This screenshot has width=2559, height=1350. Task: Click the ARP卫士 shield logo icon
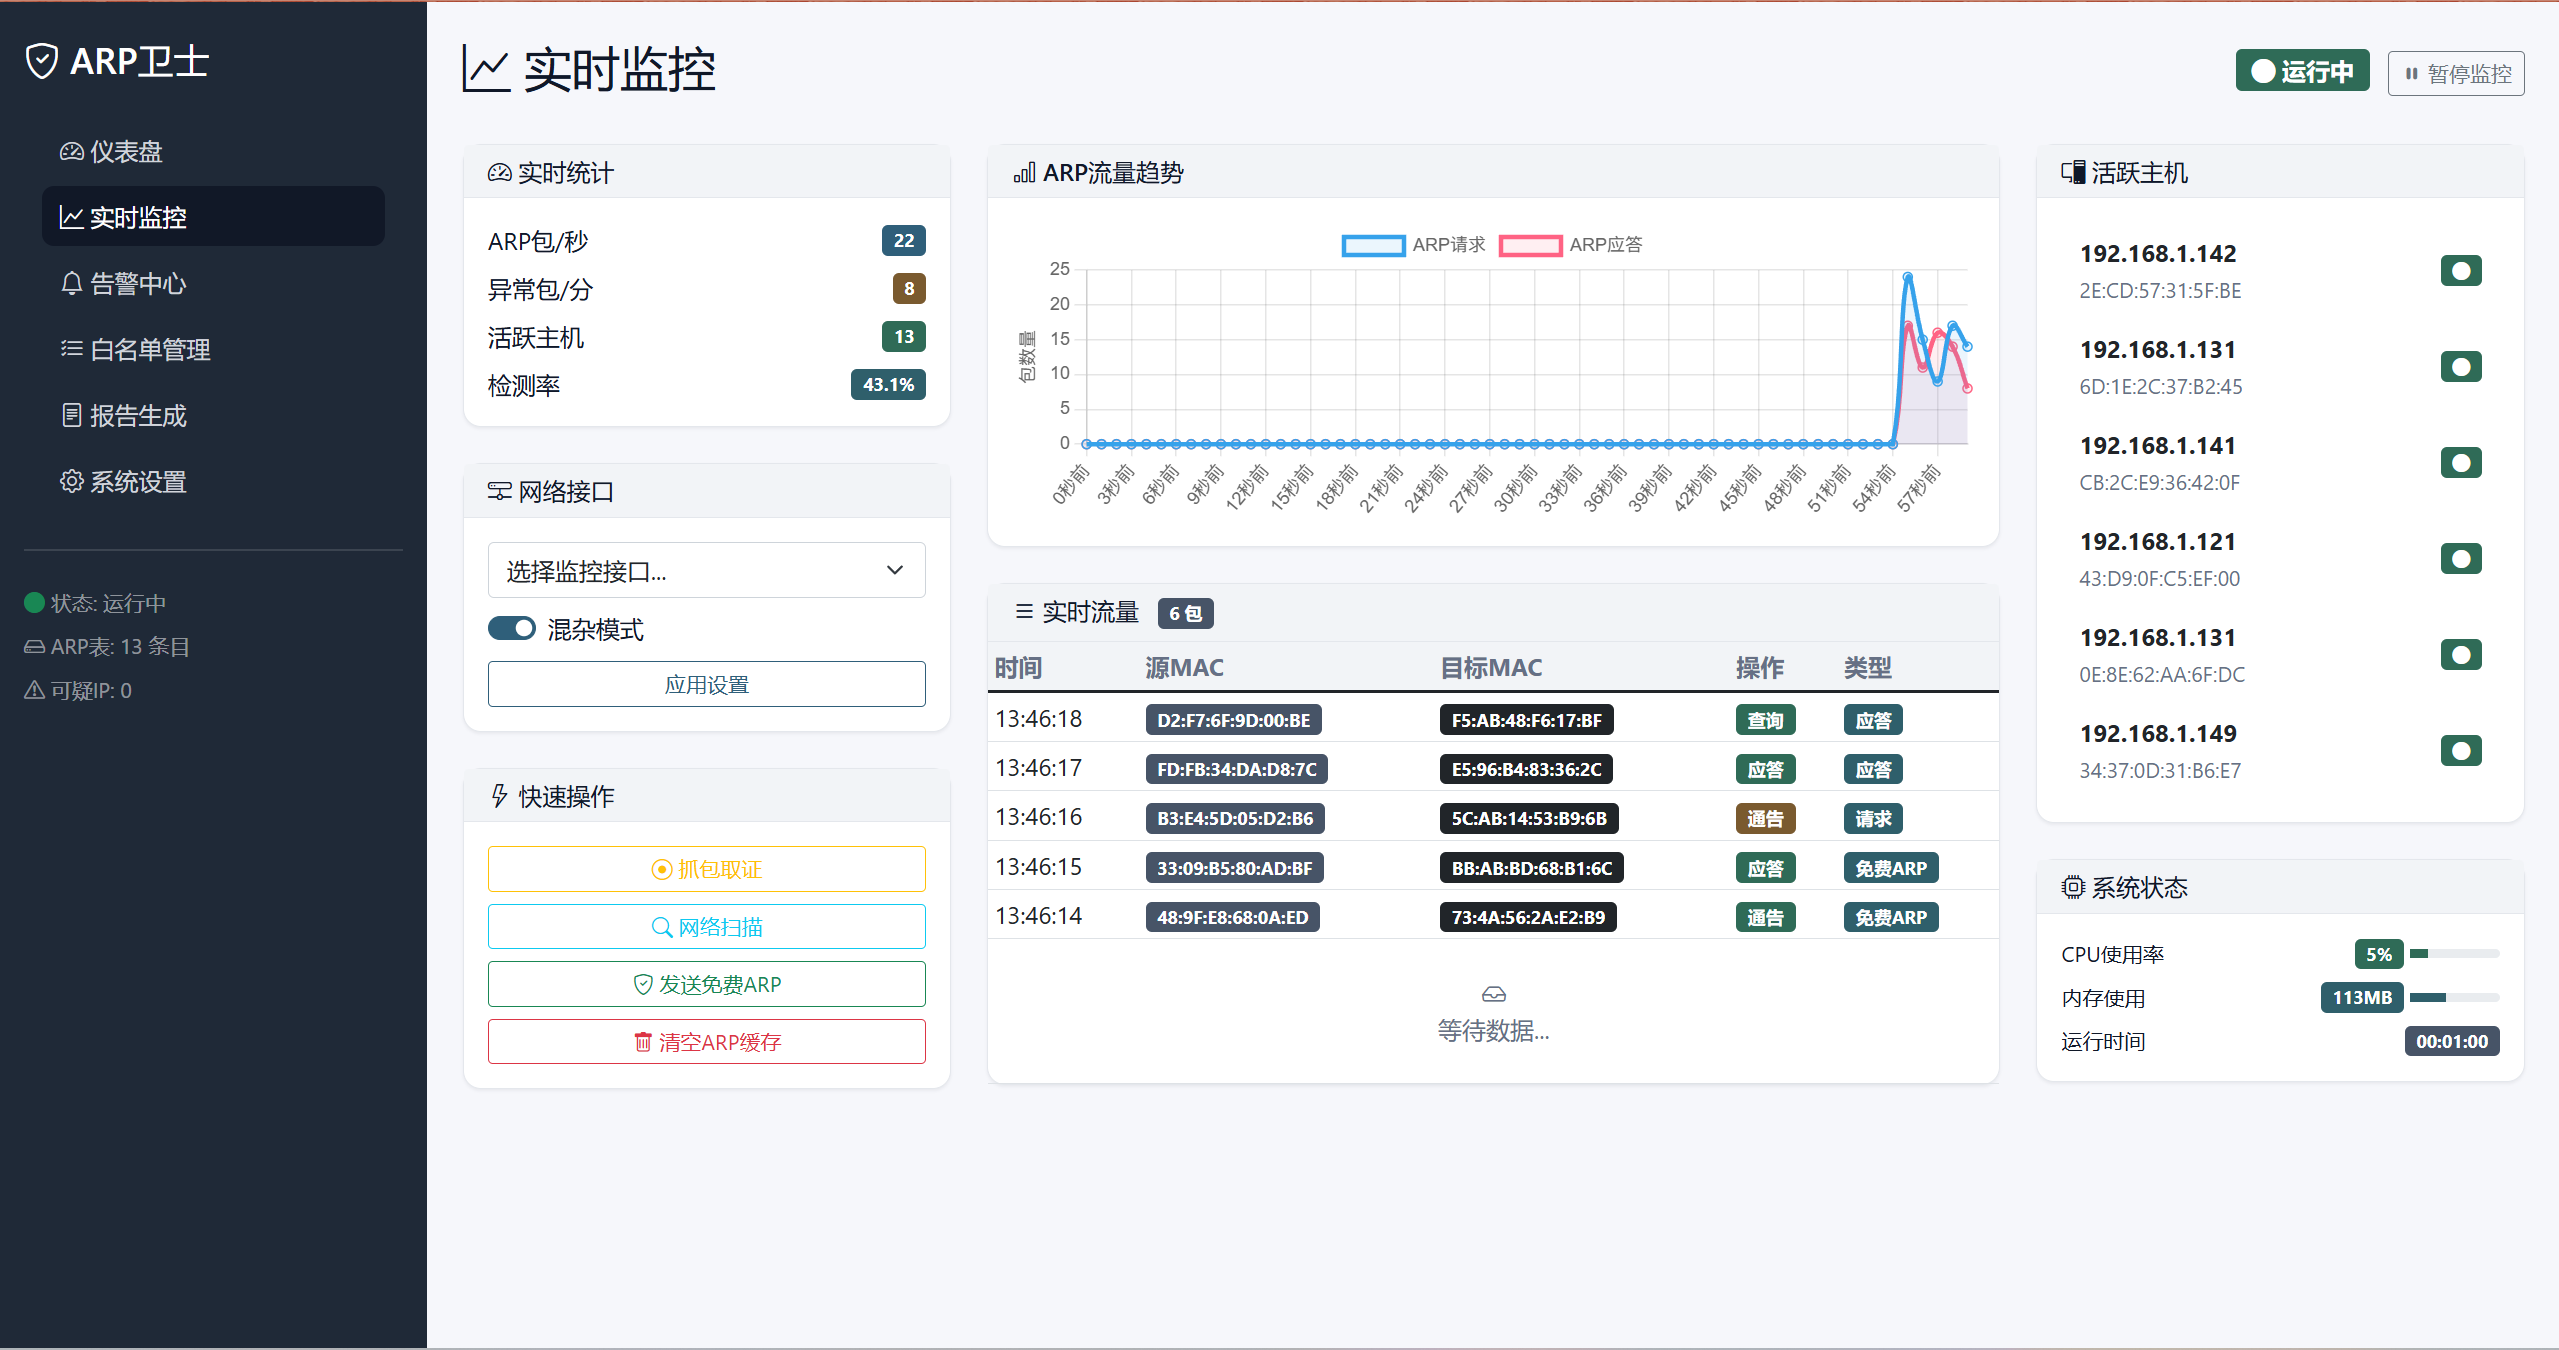coord(42,61)
